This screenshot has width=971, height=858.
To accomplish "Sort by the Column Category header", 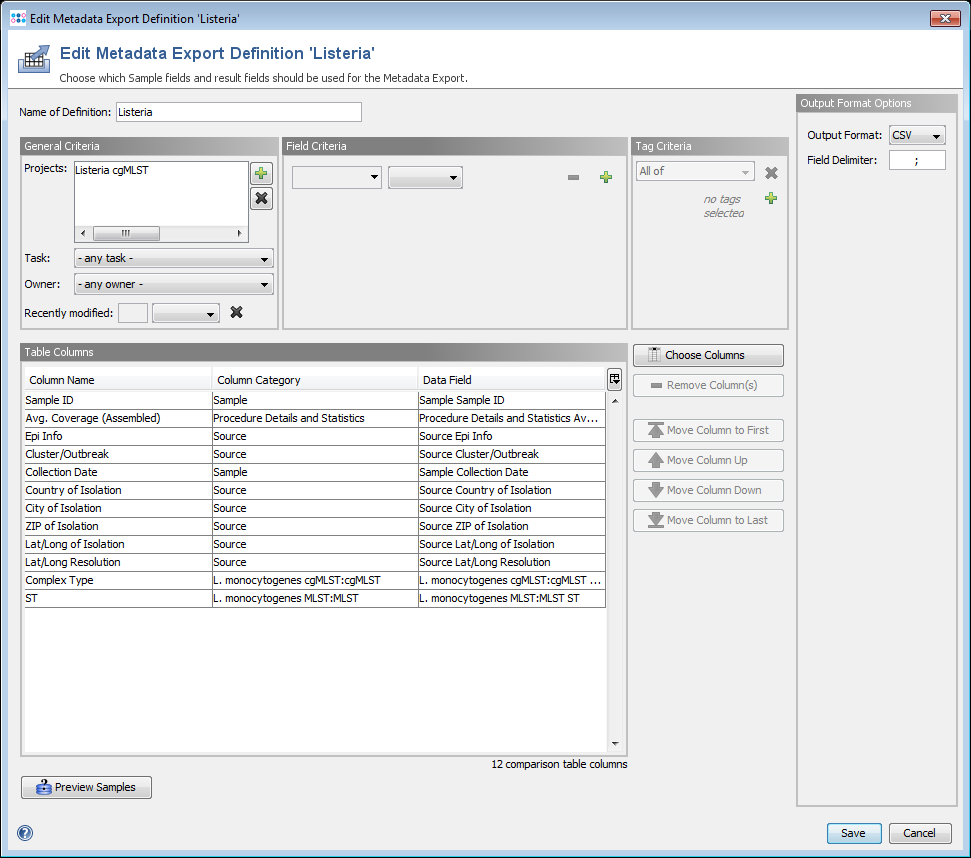I will coord(314,380).
